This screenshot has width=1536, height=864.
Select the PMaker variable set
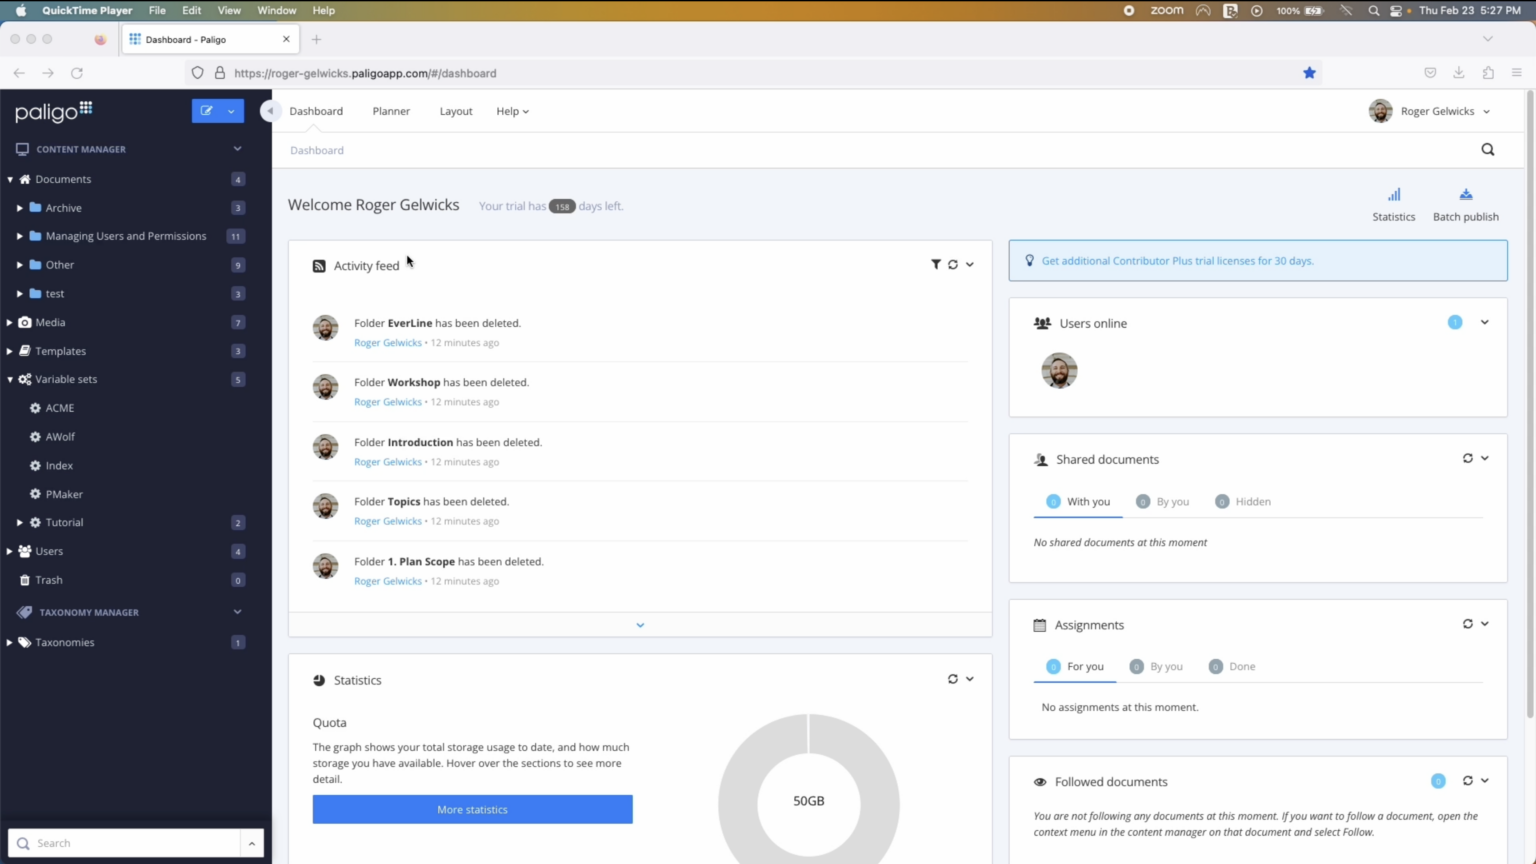coord(63,494)
